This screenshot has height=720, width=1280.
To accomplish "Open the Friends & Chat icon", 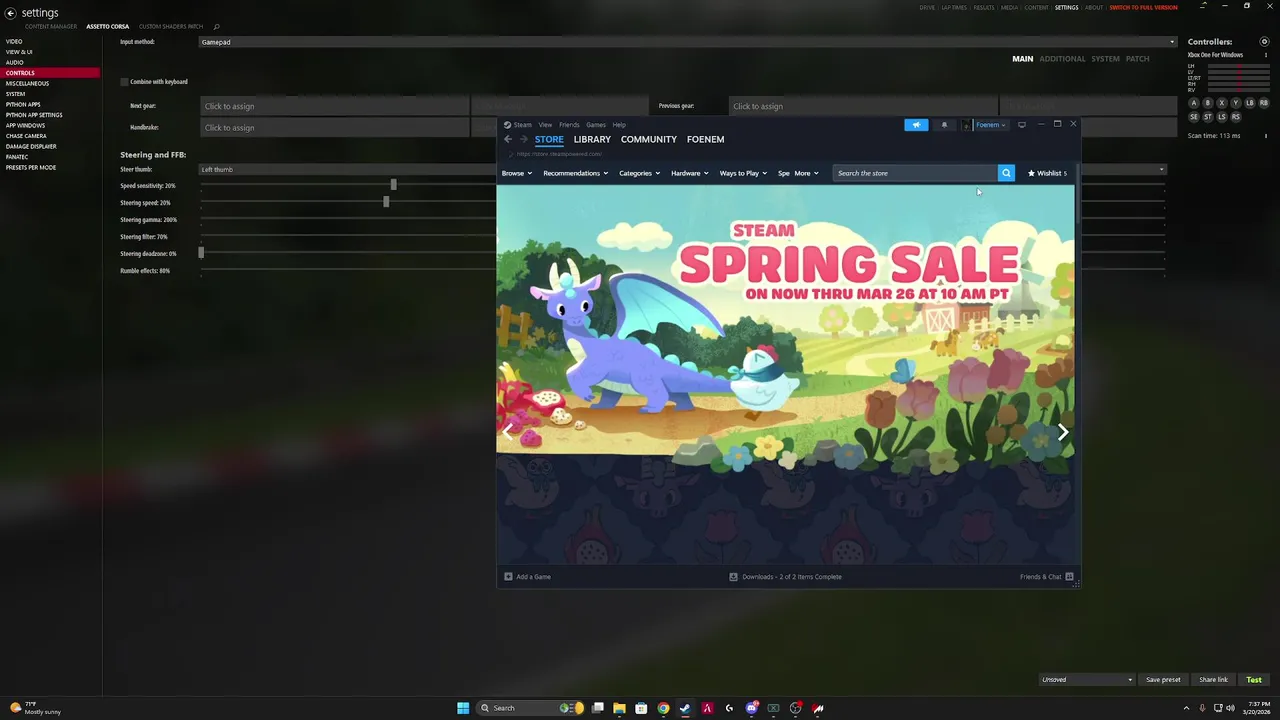I will [x=1069, y=576].
